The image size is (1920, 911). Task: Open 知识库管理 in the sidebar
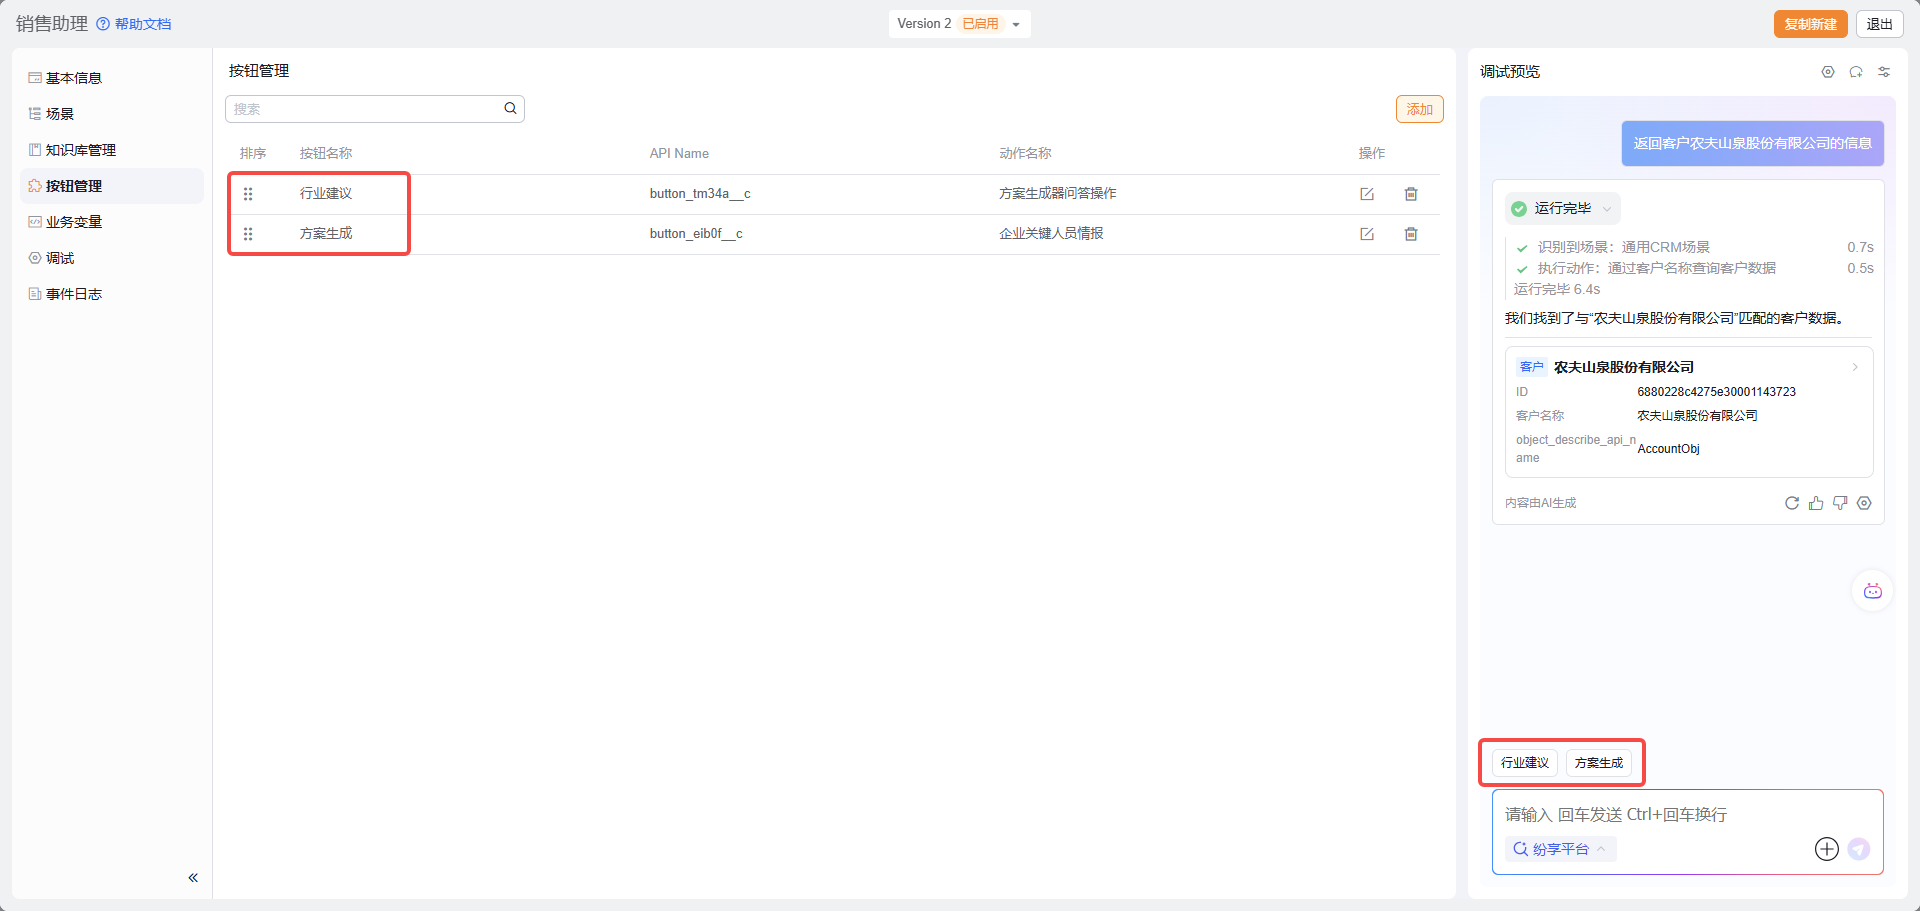point(112,150)
